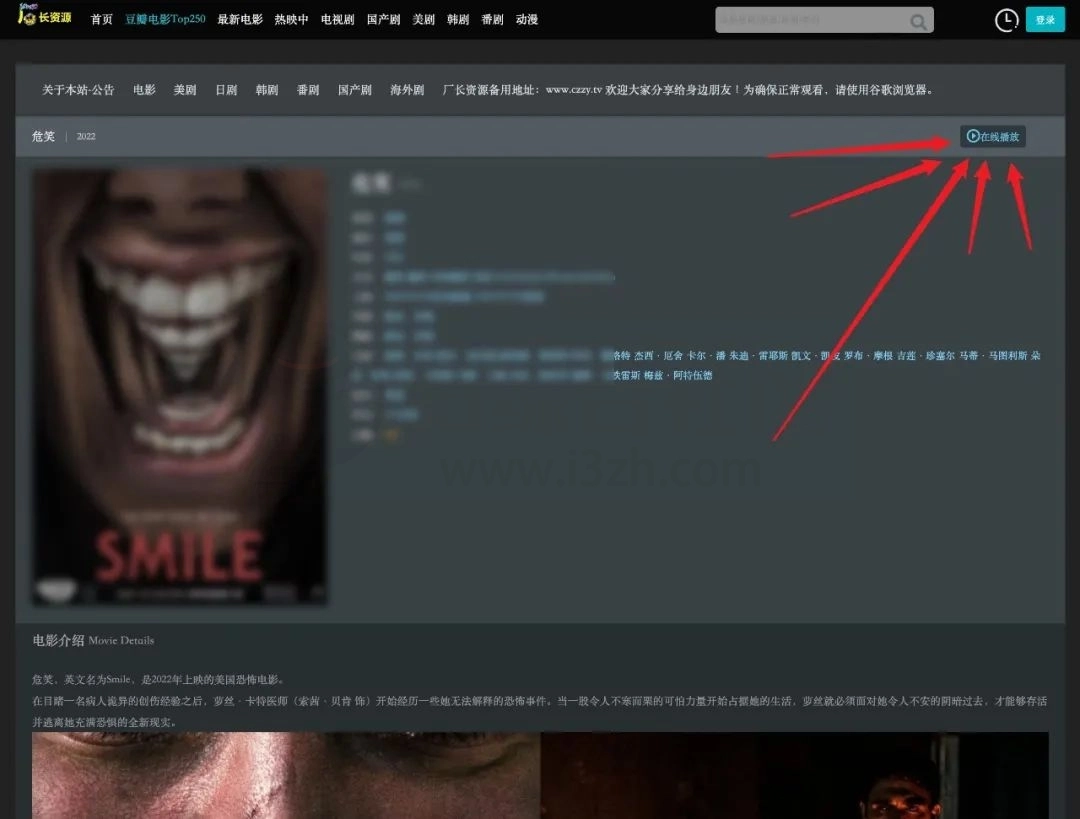
Task: Open 动漫 in the top navigation
Action: pyautogui.click(x=527, y=20)
